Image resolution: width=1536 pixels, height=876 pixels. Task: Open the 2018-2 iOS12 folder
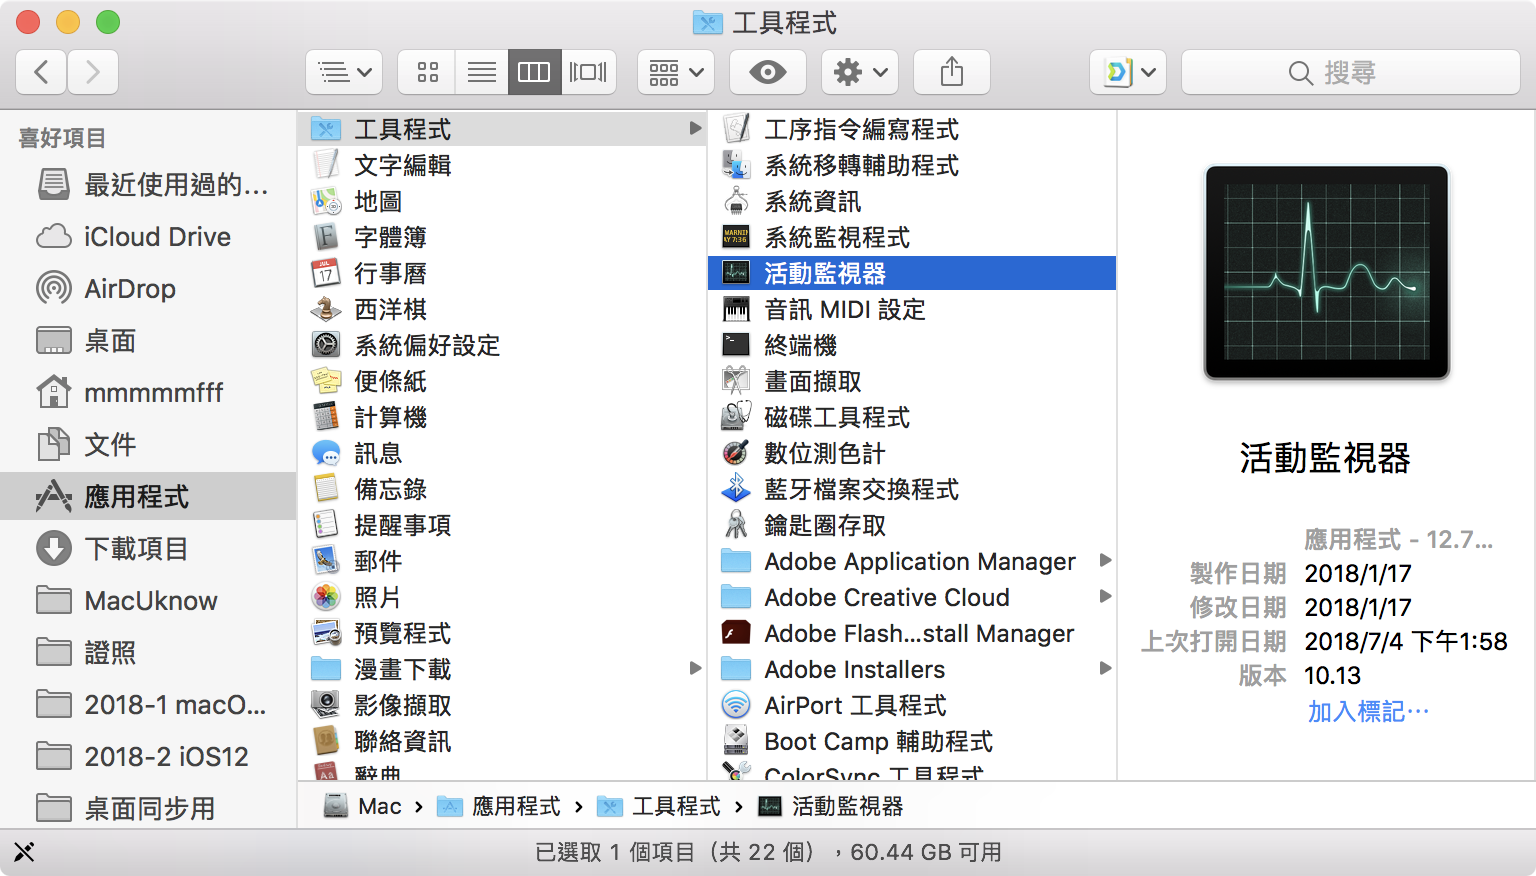point(148,757)
